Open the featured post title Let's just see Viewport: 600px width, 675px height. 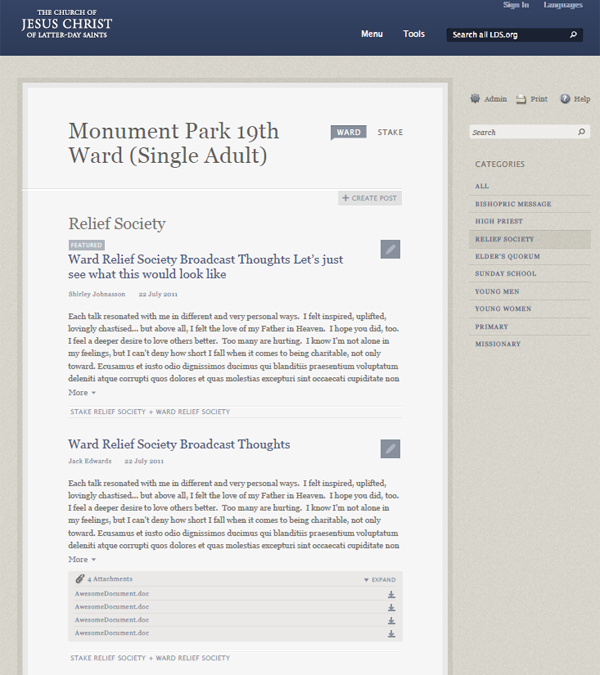(x=205, y=266)
